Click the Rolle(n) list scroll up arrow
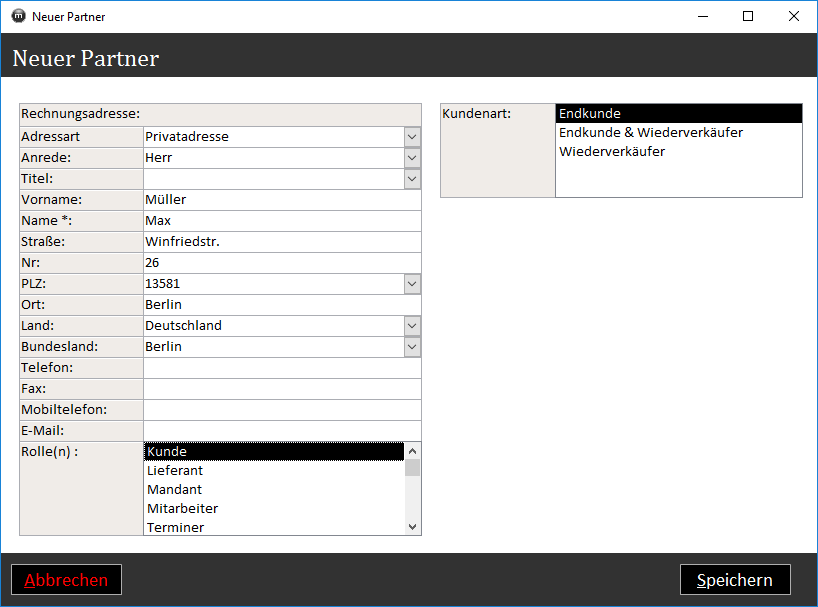 coord(413,451)
